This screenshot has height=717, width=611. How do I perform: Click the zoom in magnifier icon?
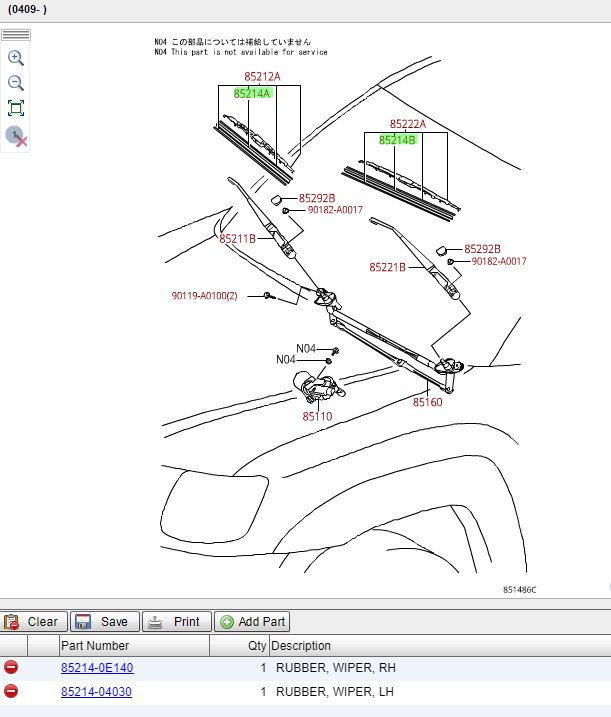click(16, 58)
